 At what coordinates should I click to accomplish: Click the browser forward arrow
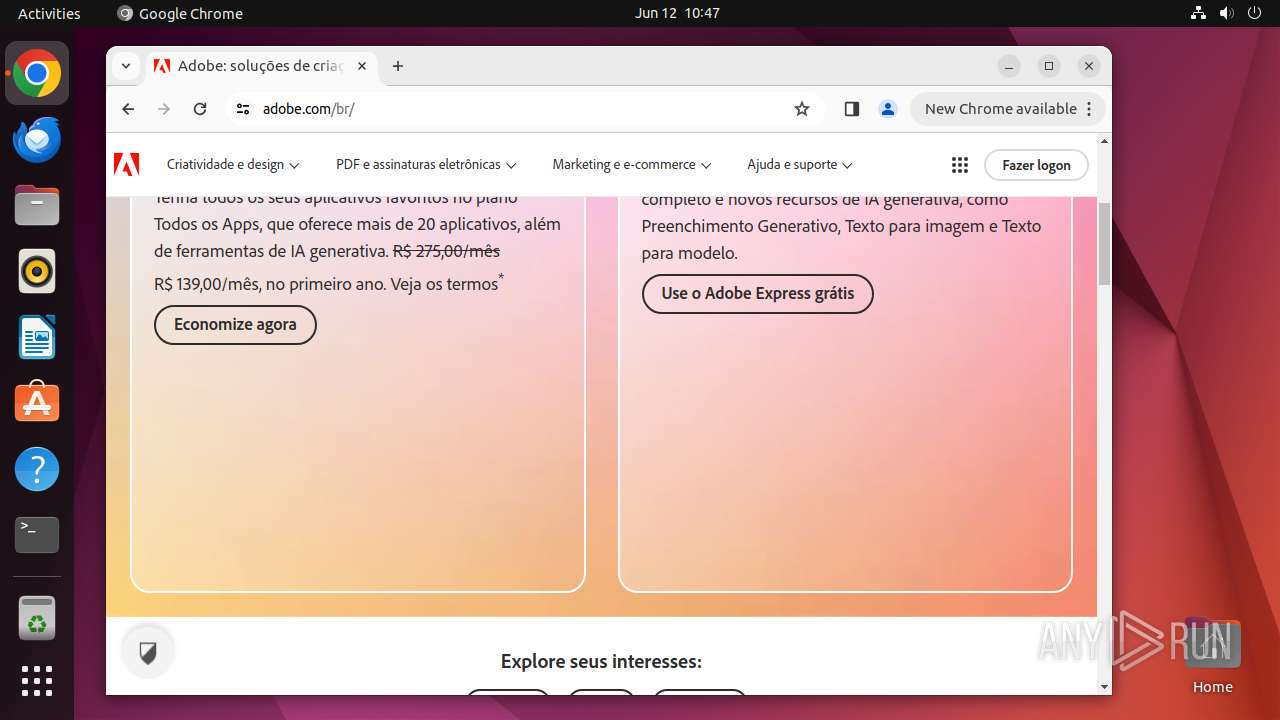[x=164, y=109]
